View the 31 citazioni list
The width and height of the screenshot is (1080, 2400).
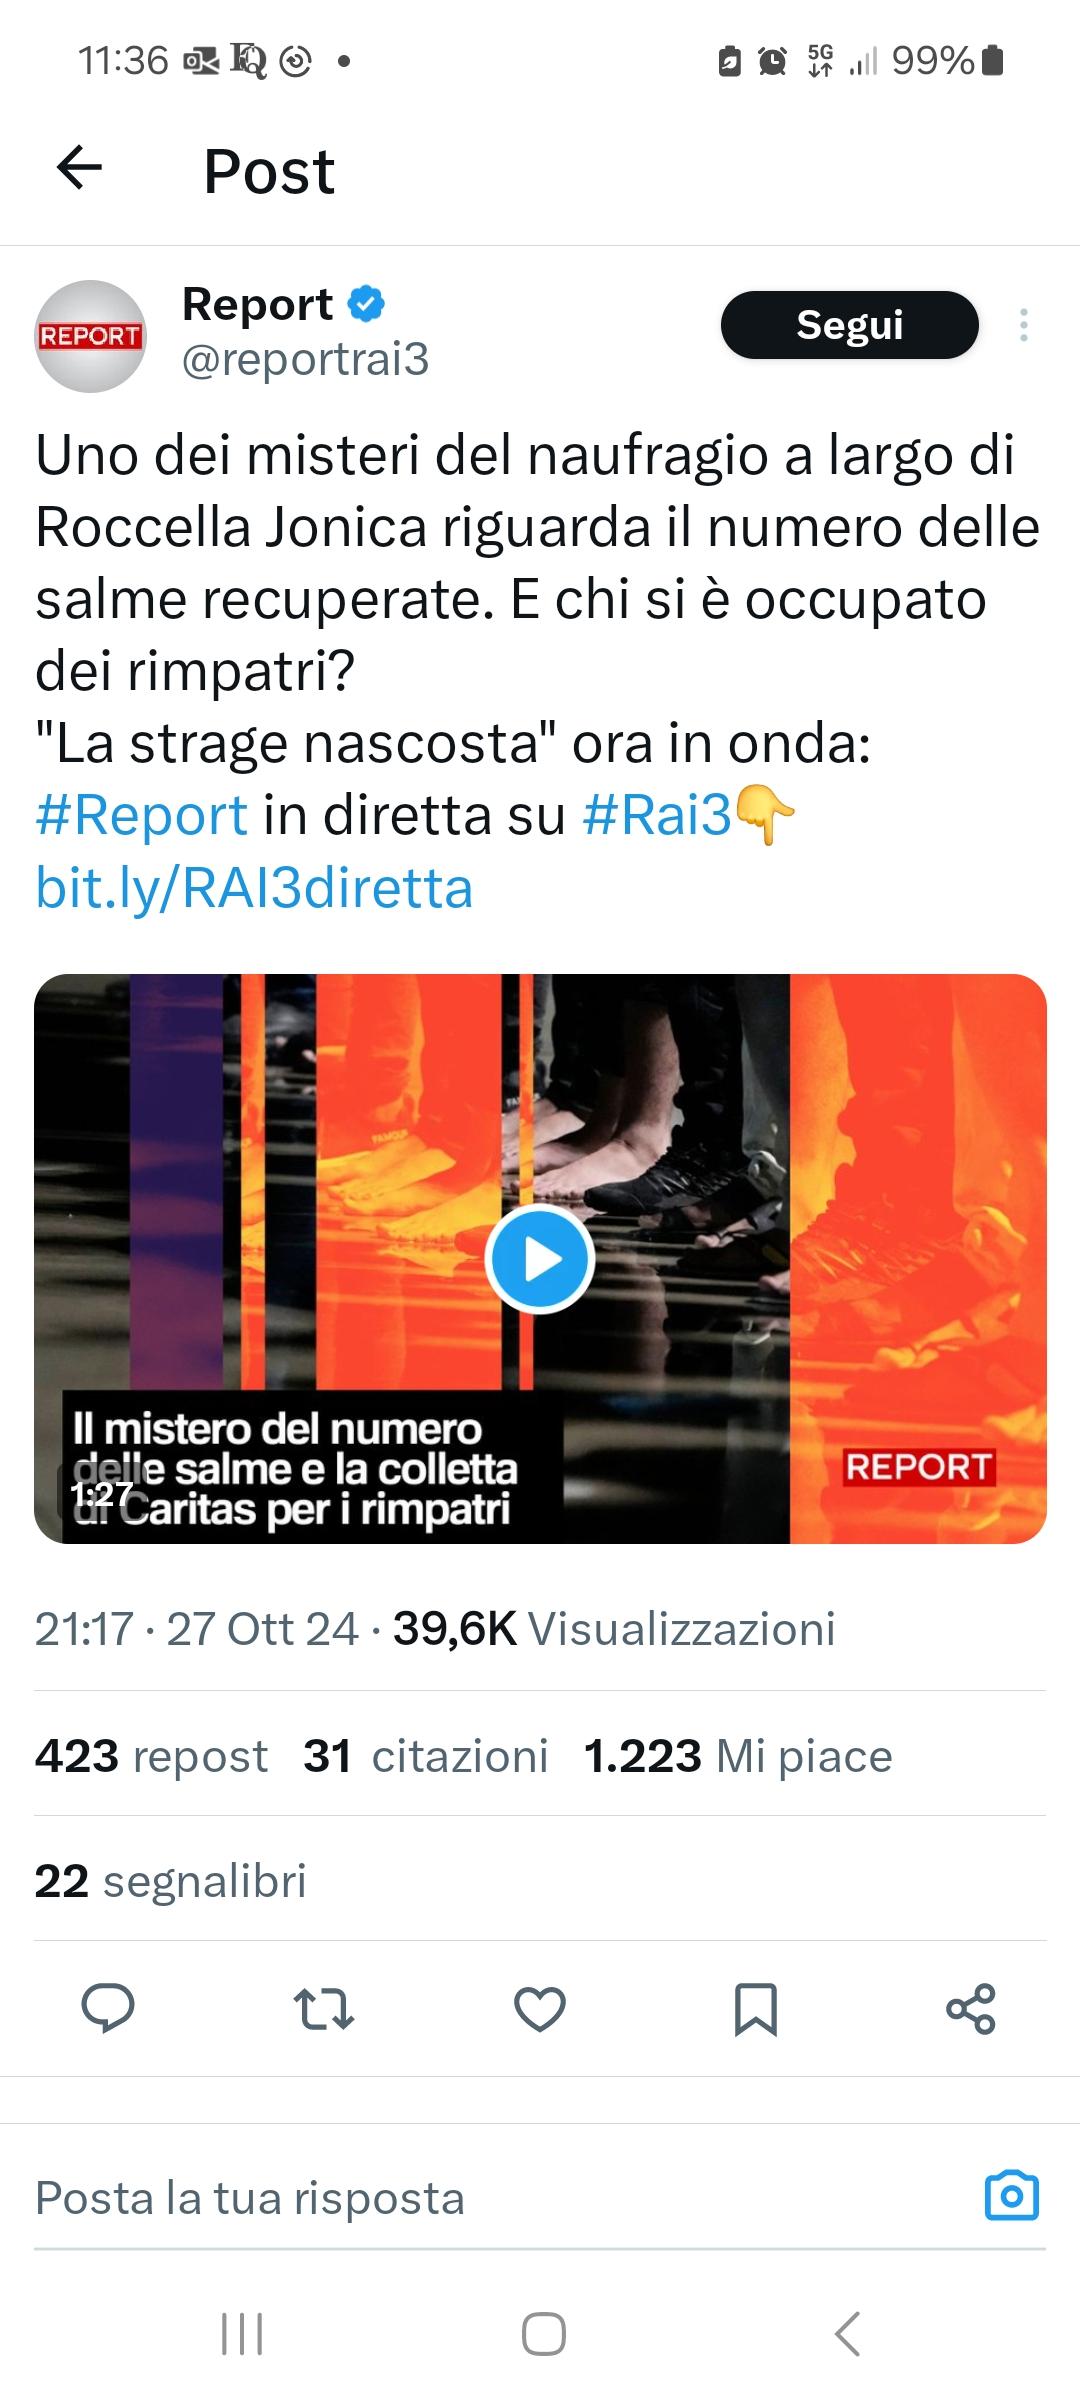coord(426,1755)
